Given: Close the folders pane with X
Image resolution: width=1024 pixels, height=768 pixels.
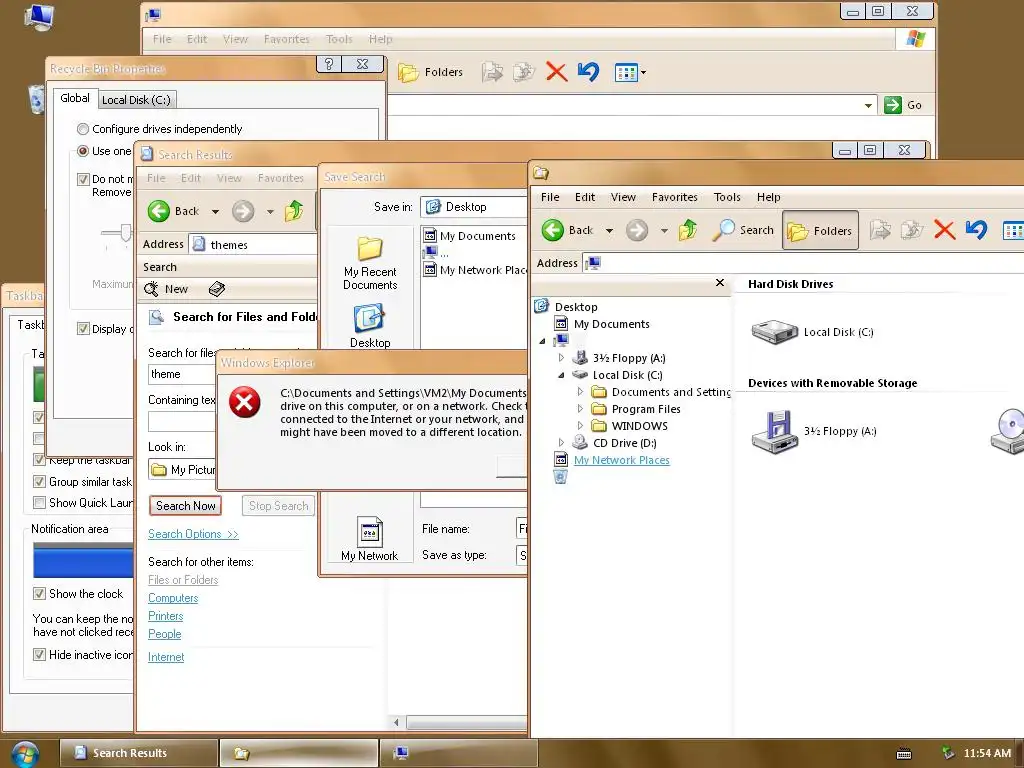Looking at the screenshot, I should point(720,283).
